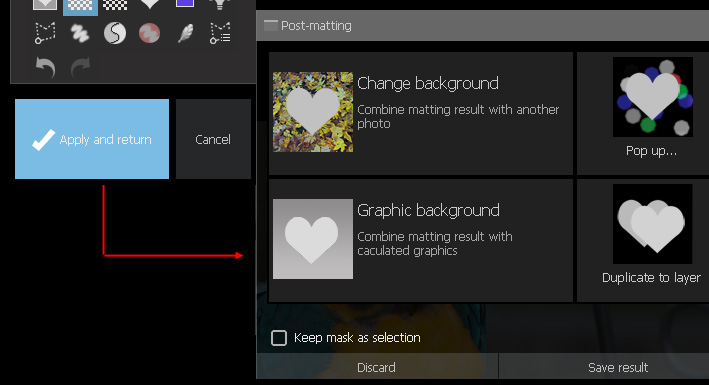
Task: Select the dotted polygon lasso tool
Action: pos(45,33)
